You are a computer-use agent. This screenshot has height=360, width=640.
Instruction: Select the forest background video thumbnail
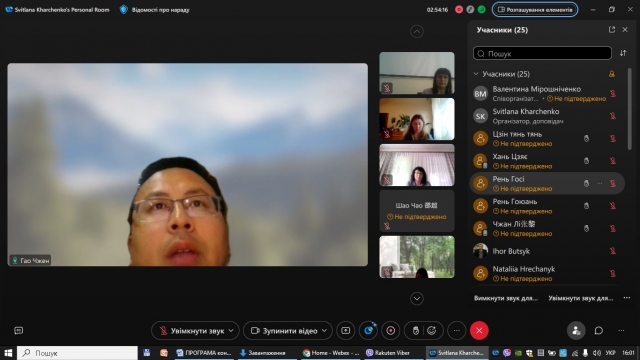(417, 257)
